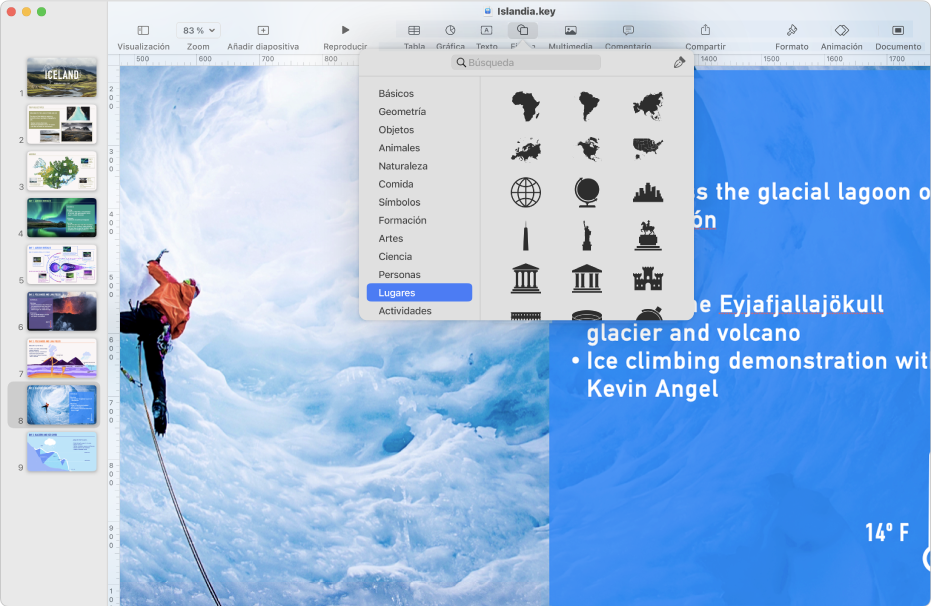Select slide 5 thumbnail
This screenshot has width=931, height=606.
pos(62,265)
